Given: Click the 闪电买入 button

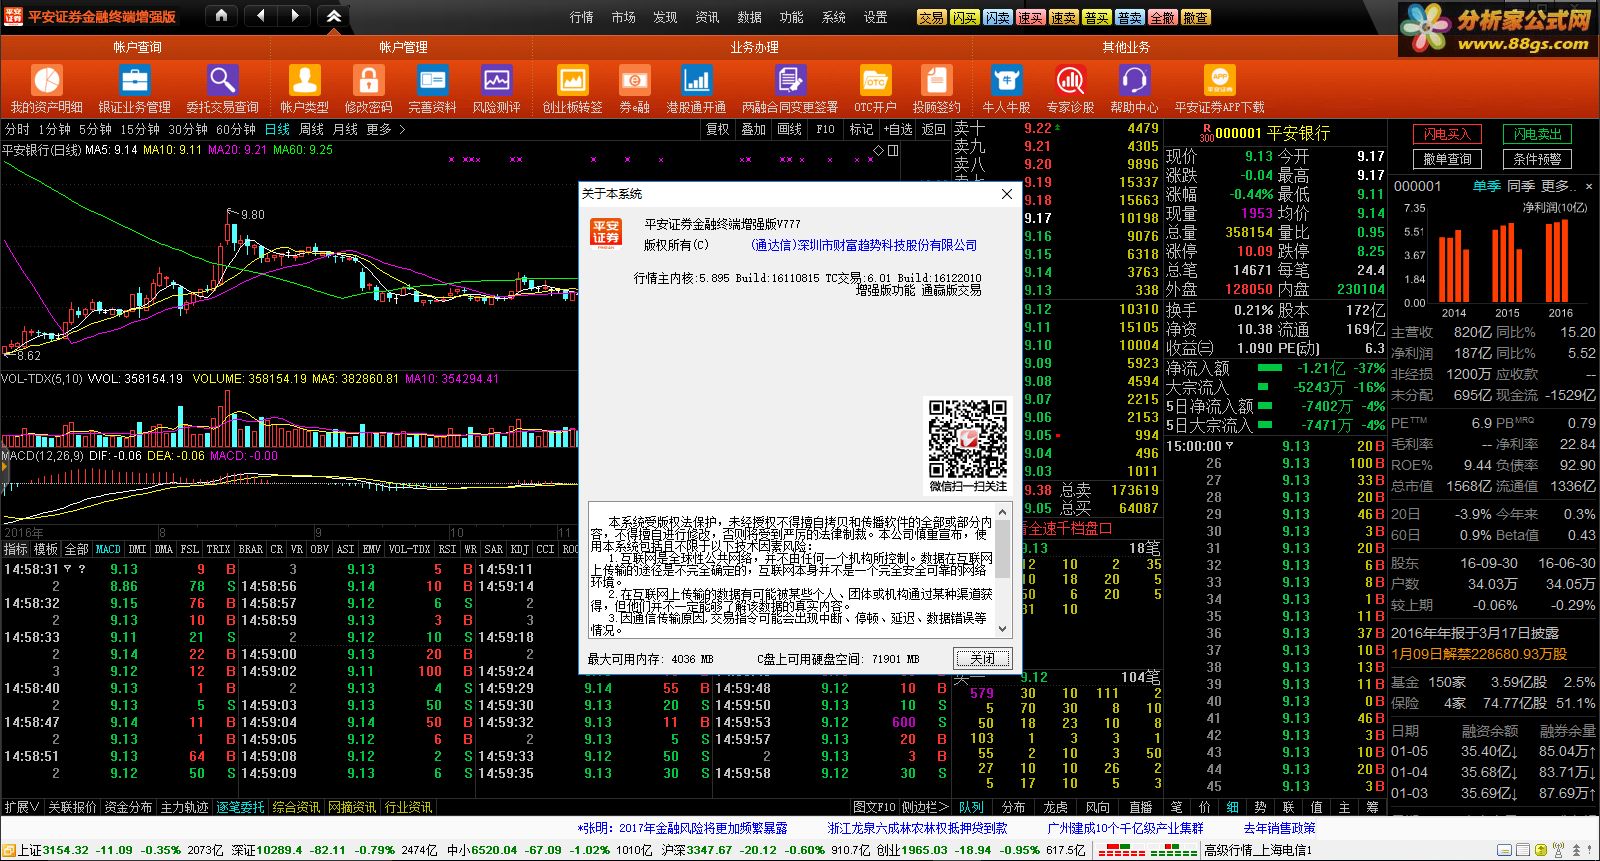Looking at the screenshot, I should [1447, 134].
